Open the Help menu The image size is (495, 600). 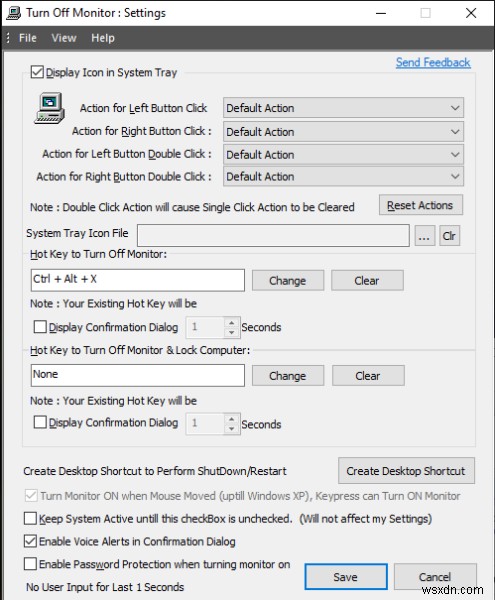[x=103, y=38]
